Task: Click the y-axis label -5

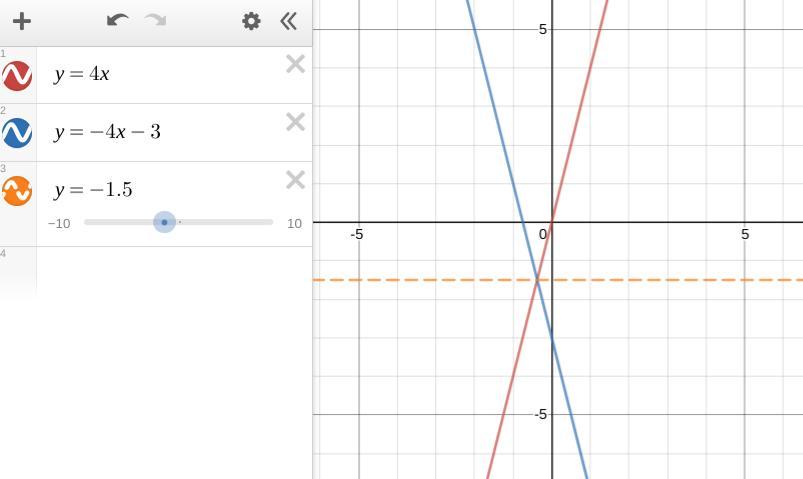Action: (541, 414)
